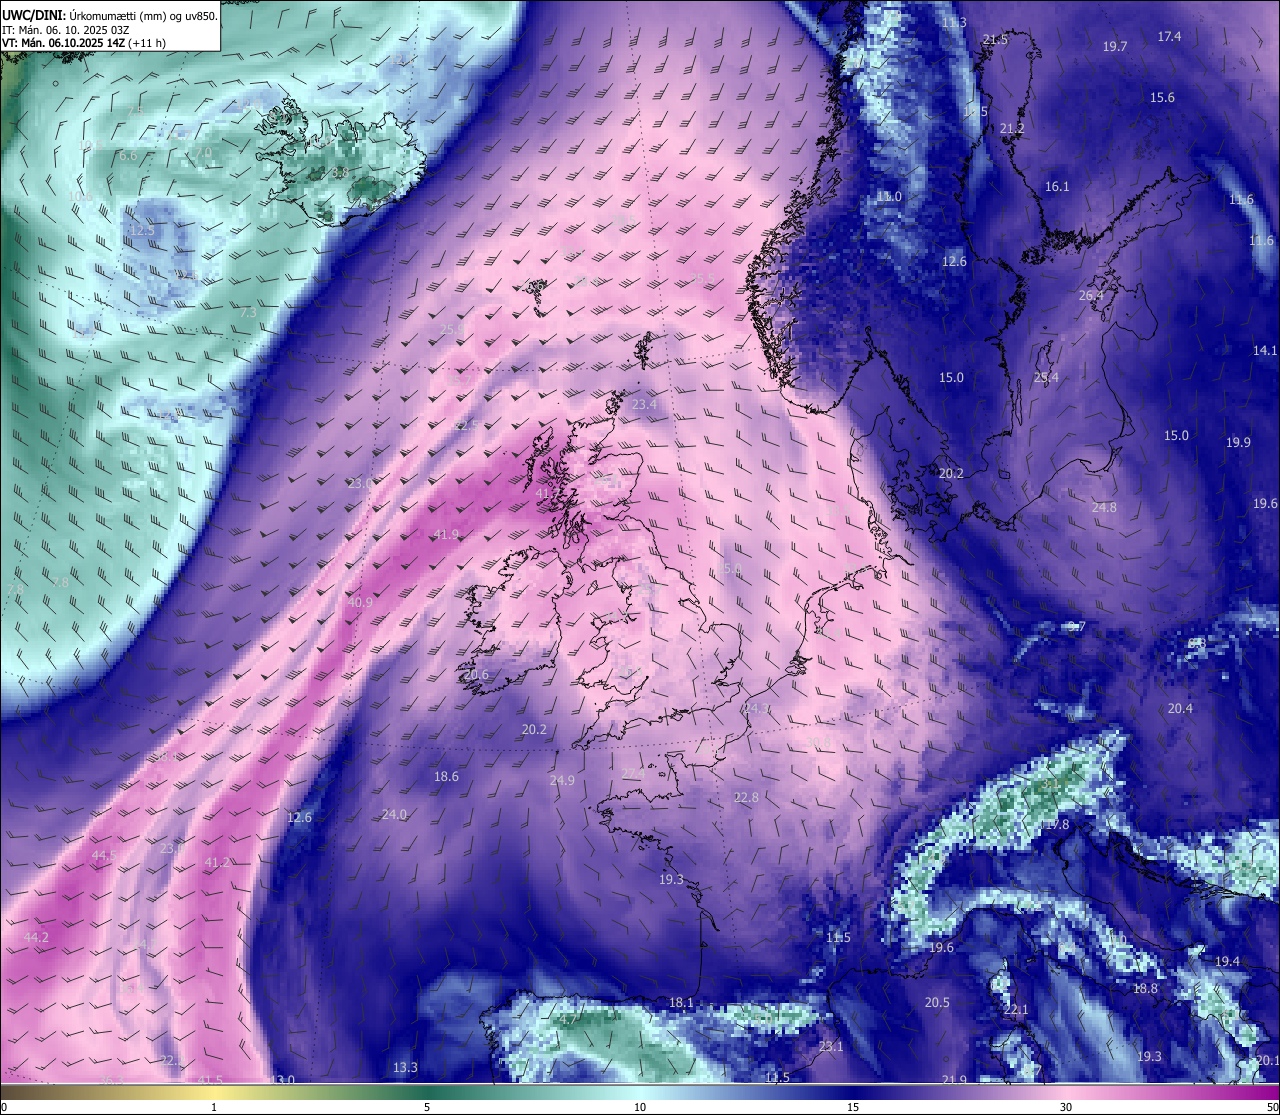Image resolution: width=1280 pixels, height=1115 pixels.
Task: Click the 17.4 value on the map
Action: coord(1169,37)
